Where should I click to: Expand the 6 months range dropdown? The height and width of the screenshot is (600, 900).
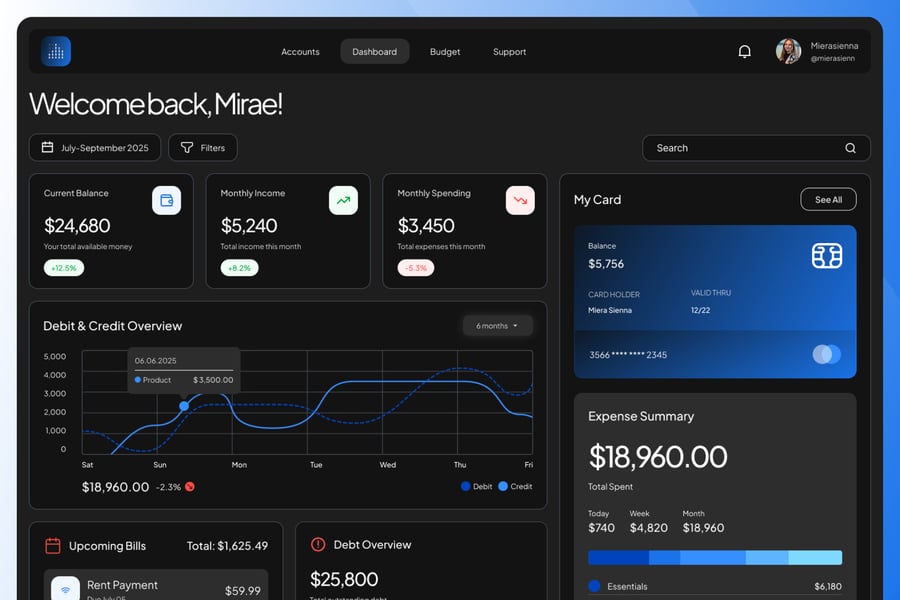click(497, 326)
